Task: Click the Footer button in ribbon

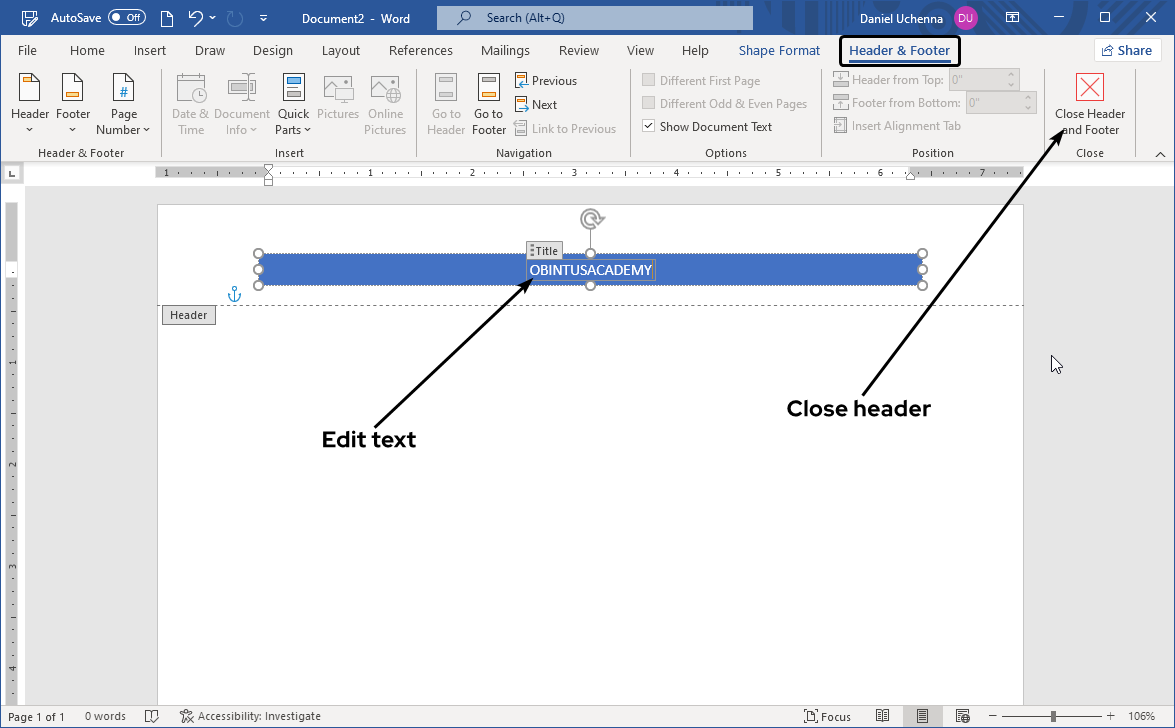Action: pyautogui.click(x=73, y=104)
